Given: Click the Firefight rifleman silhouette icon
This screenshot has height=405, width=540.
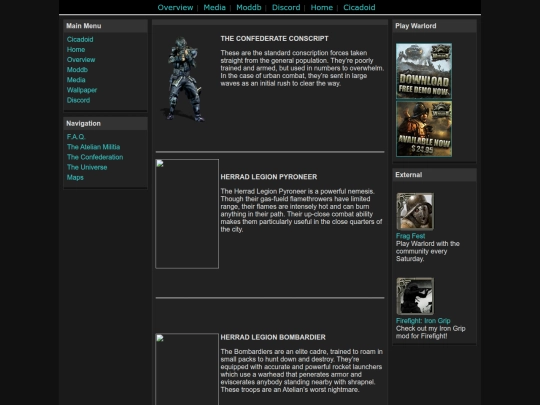Looking at the screenshot, I should pyautogui.click(x=415, y=296).
